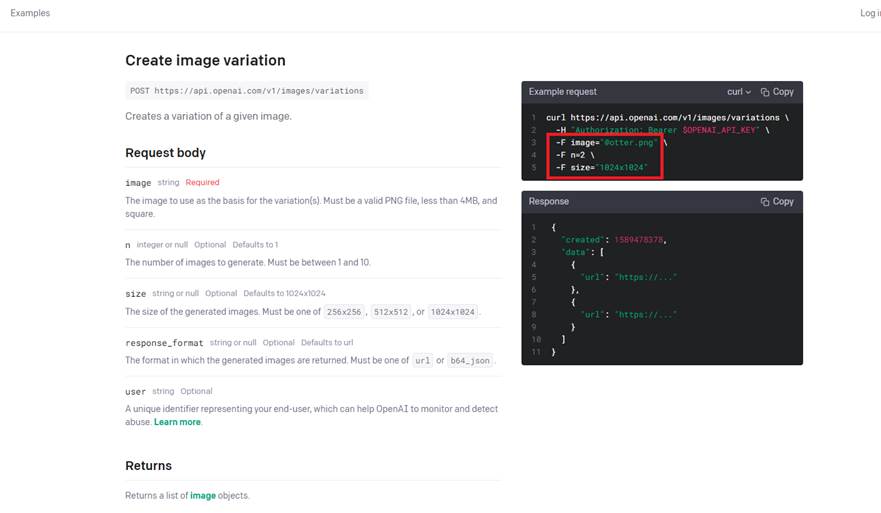Image resolution: width=881 pixels, height=513 pixels.
Task: Click the Create image variation heading
Action: pyautogui.click(x=205, y=60)
